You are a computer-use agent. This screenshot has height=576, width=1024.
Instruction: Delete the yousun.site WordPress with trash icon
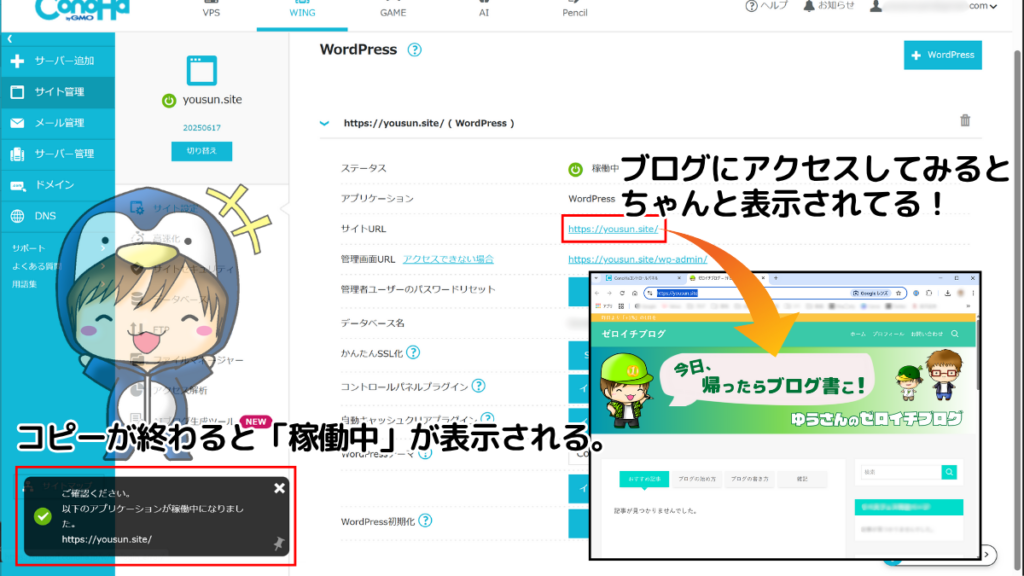[x=965, y=120]
